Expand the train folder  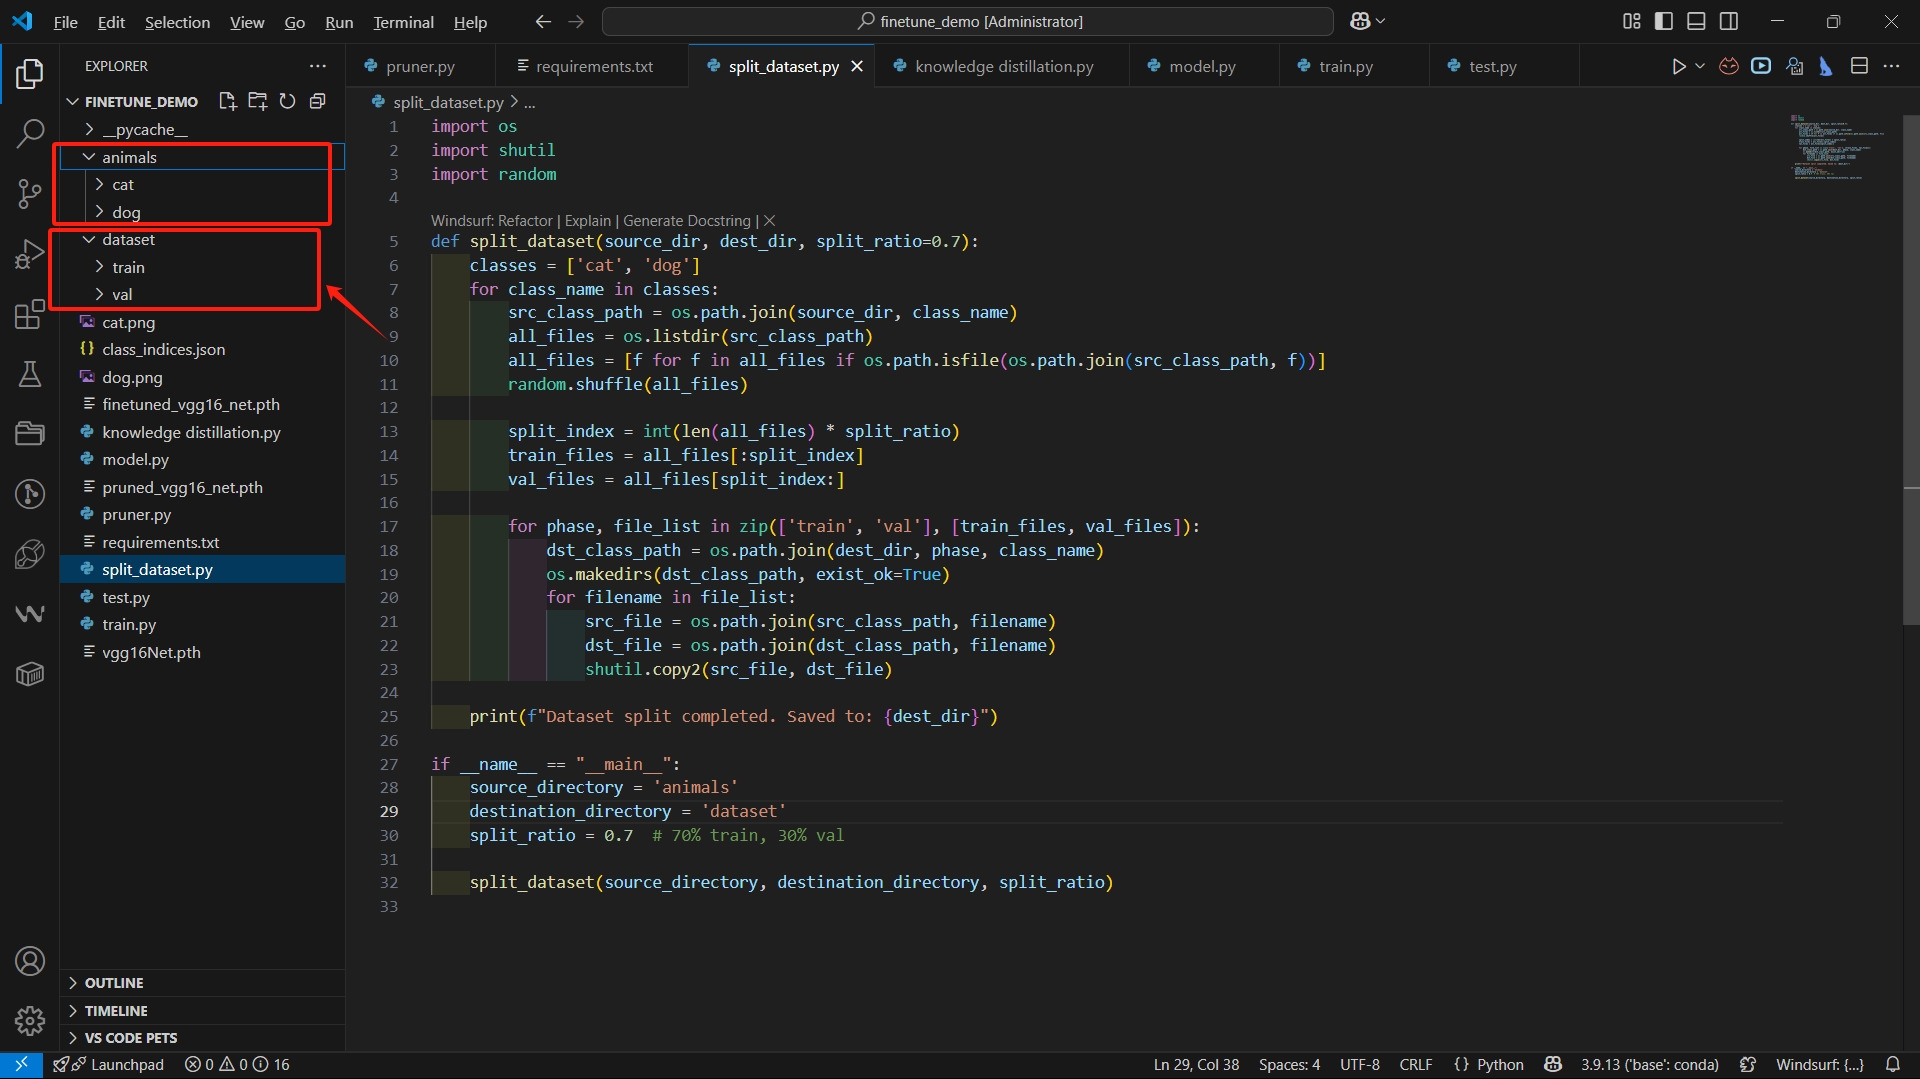click(203, 267)
